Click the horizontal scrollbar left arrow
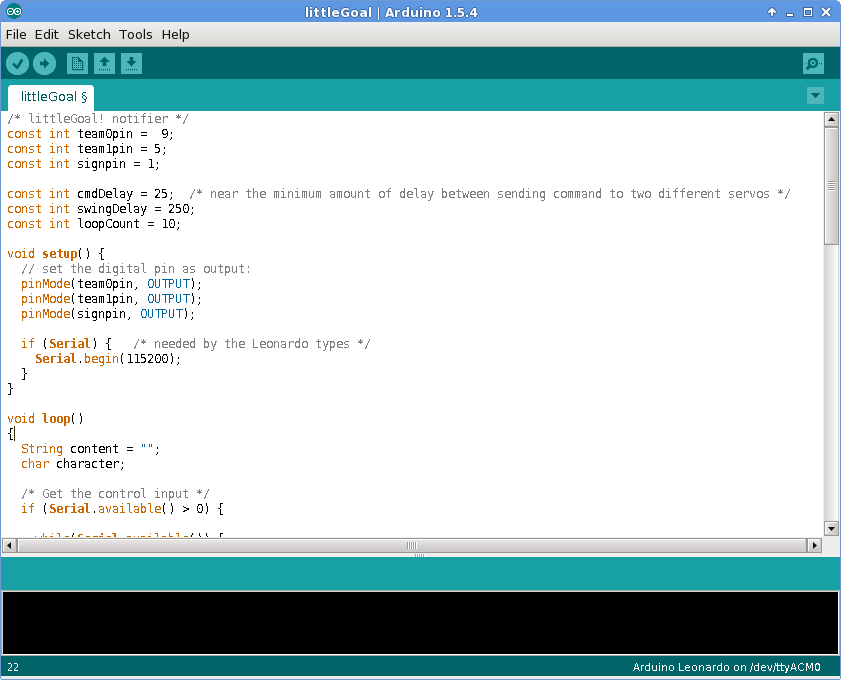The height and width of the screenshot is (680, 841). [9, 545]
